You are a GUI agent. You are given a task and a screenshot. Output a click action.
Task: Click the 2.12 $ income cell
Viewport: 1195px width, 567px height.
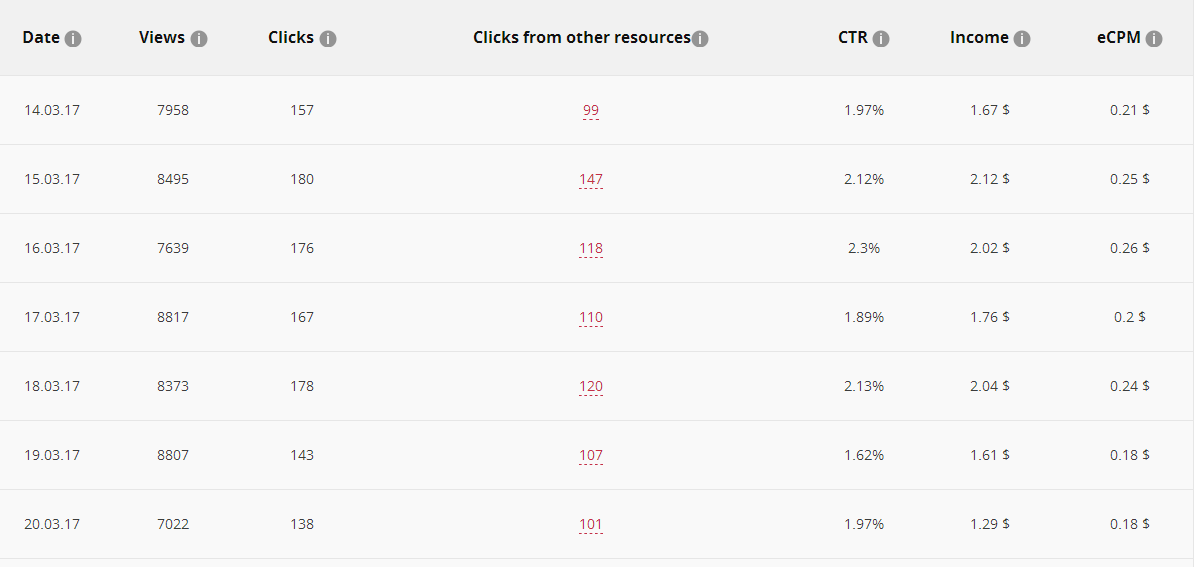[990, 179]
